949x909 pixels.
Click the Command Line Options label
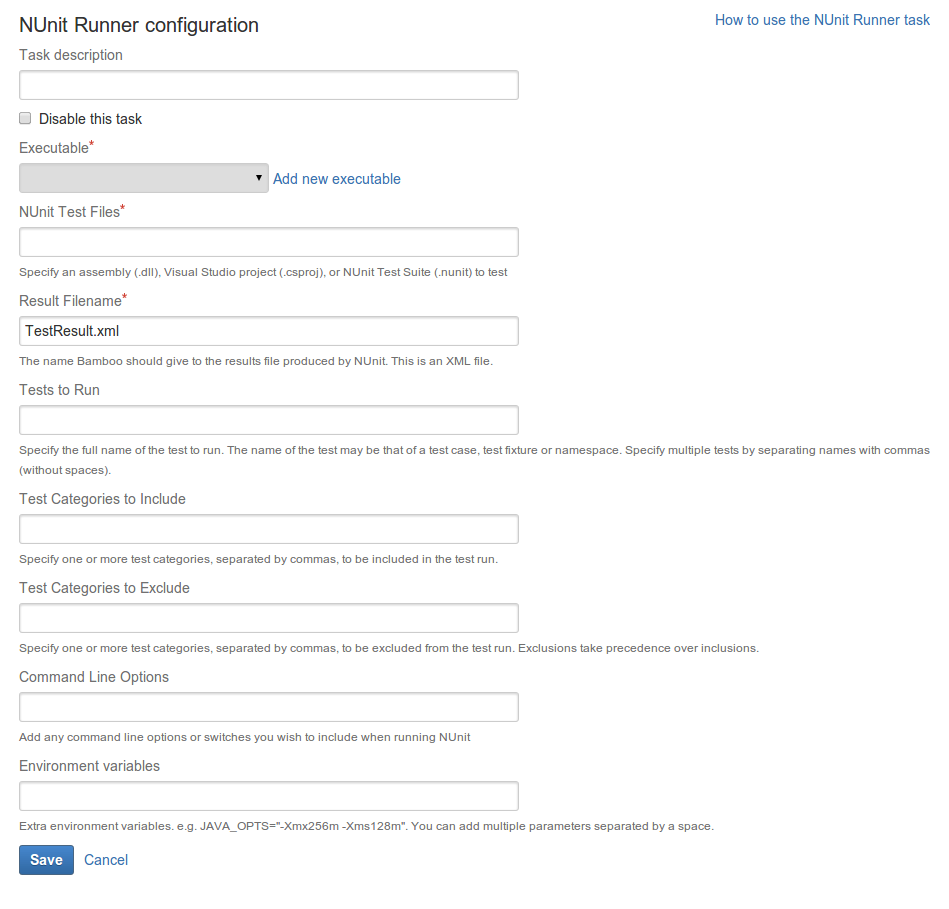(x=94, y=677)
